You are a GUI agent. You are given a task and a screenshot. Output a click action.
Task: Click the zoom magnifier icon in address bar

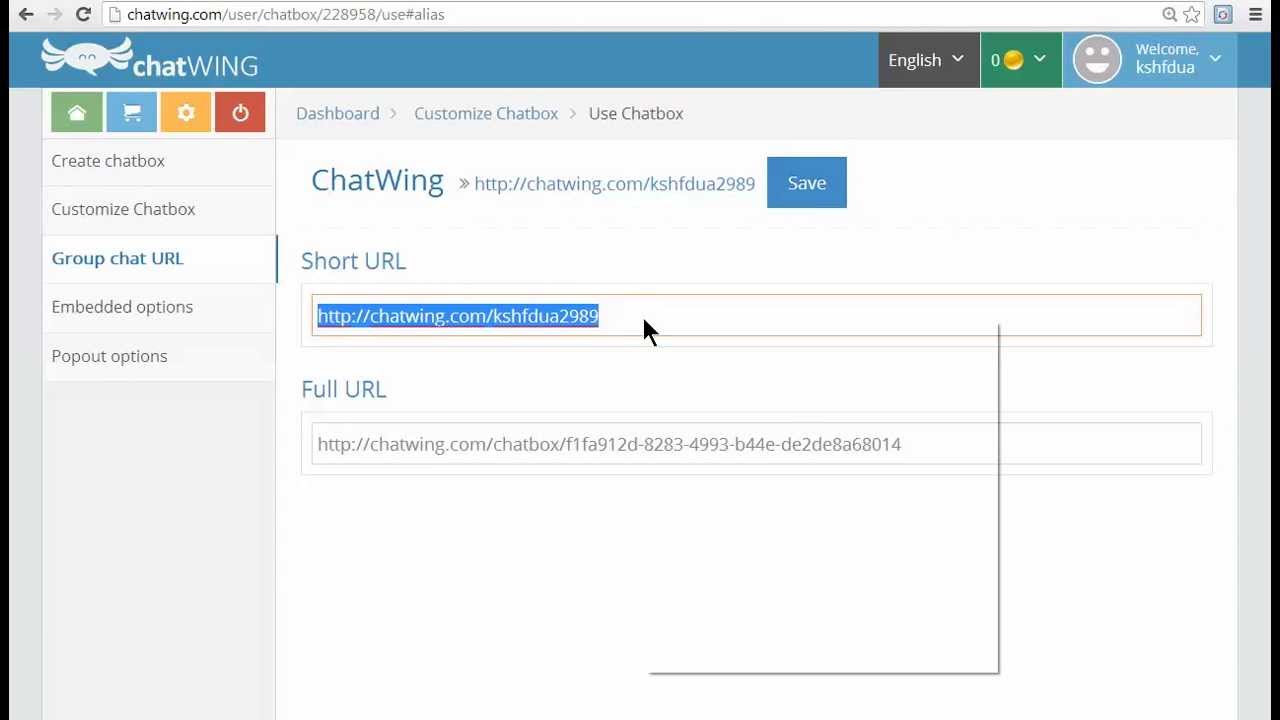click(x=1169, y=14)
